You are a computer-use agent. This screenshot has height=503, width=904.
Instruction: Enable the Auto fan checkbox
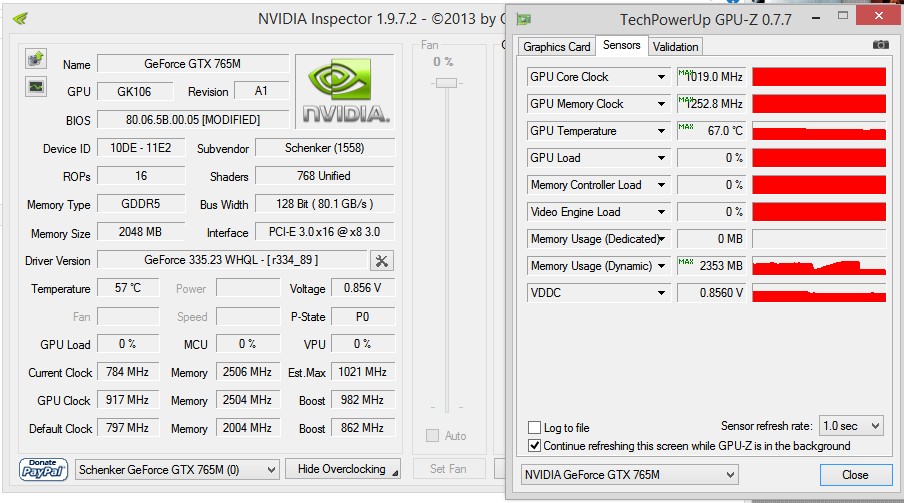click(x=432, y=436)
